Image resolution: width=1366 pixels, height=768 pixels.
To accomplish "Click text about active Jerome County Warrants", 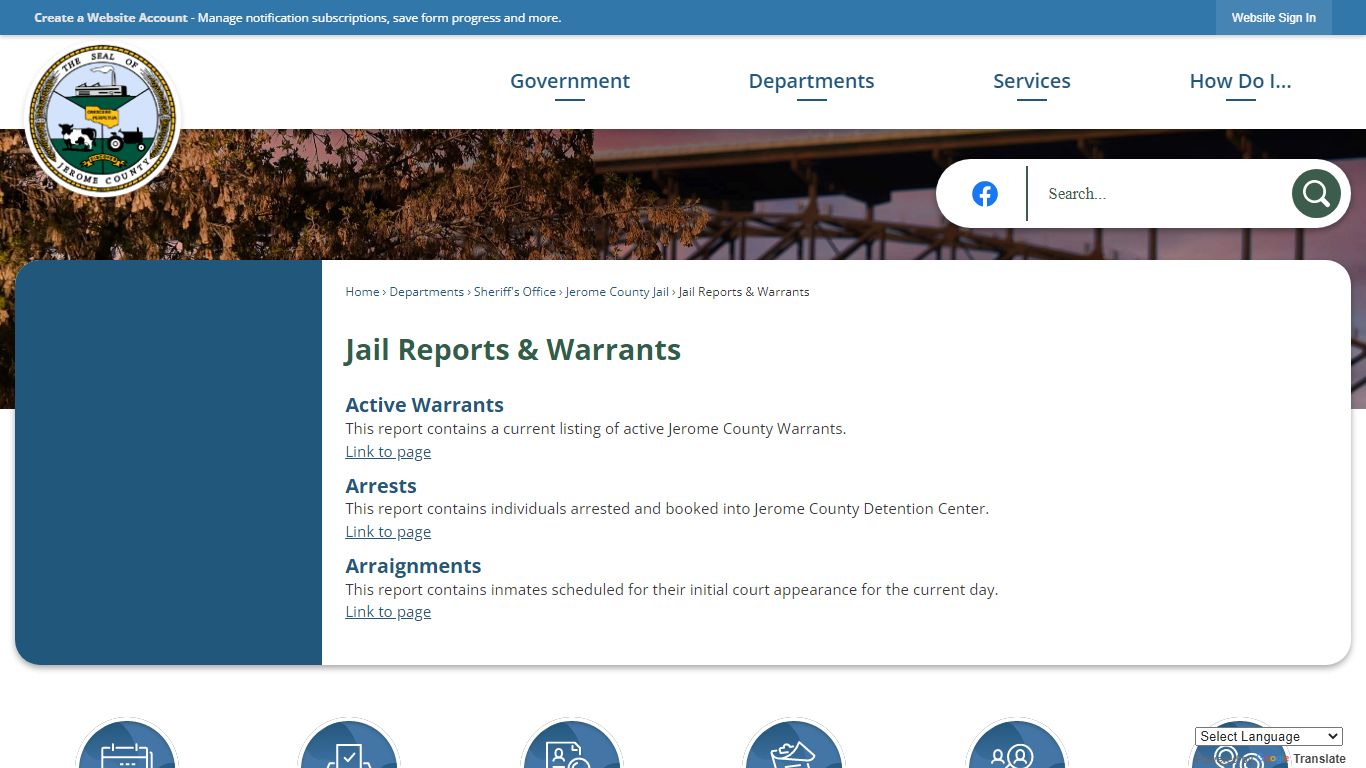I will click(x=596, y=429).
